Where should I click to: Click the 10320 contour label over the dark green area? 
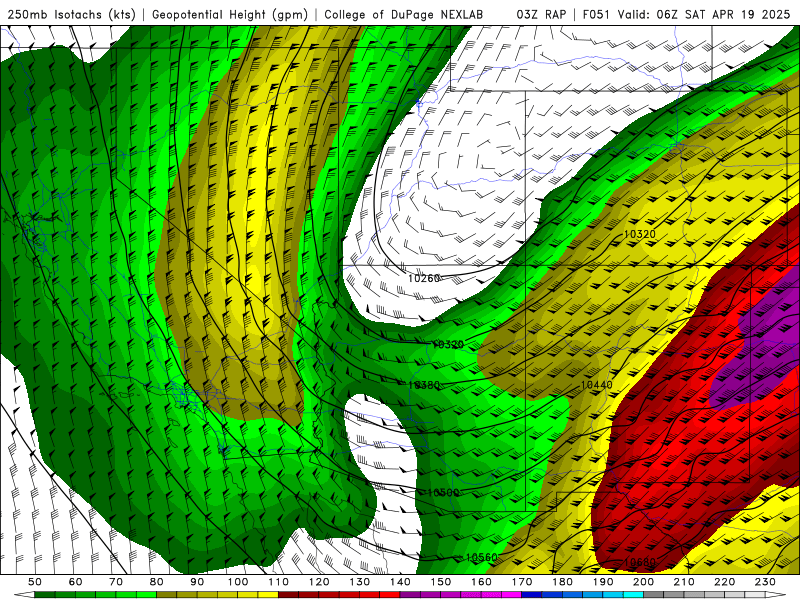tap(448, 344)
